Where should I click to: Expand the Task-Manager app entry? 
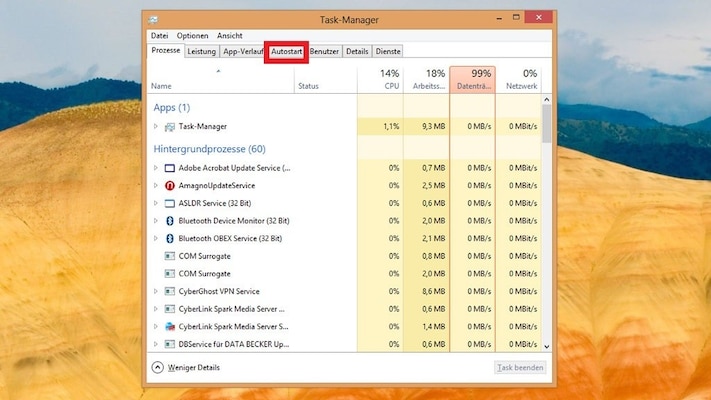[156, 127]
